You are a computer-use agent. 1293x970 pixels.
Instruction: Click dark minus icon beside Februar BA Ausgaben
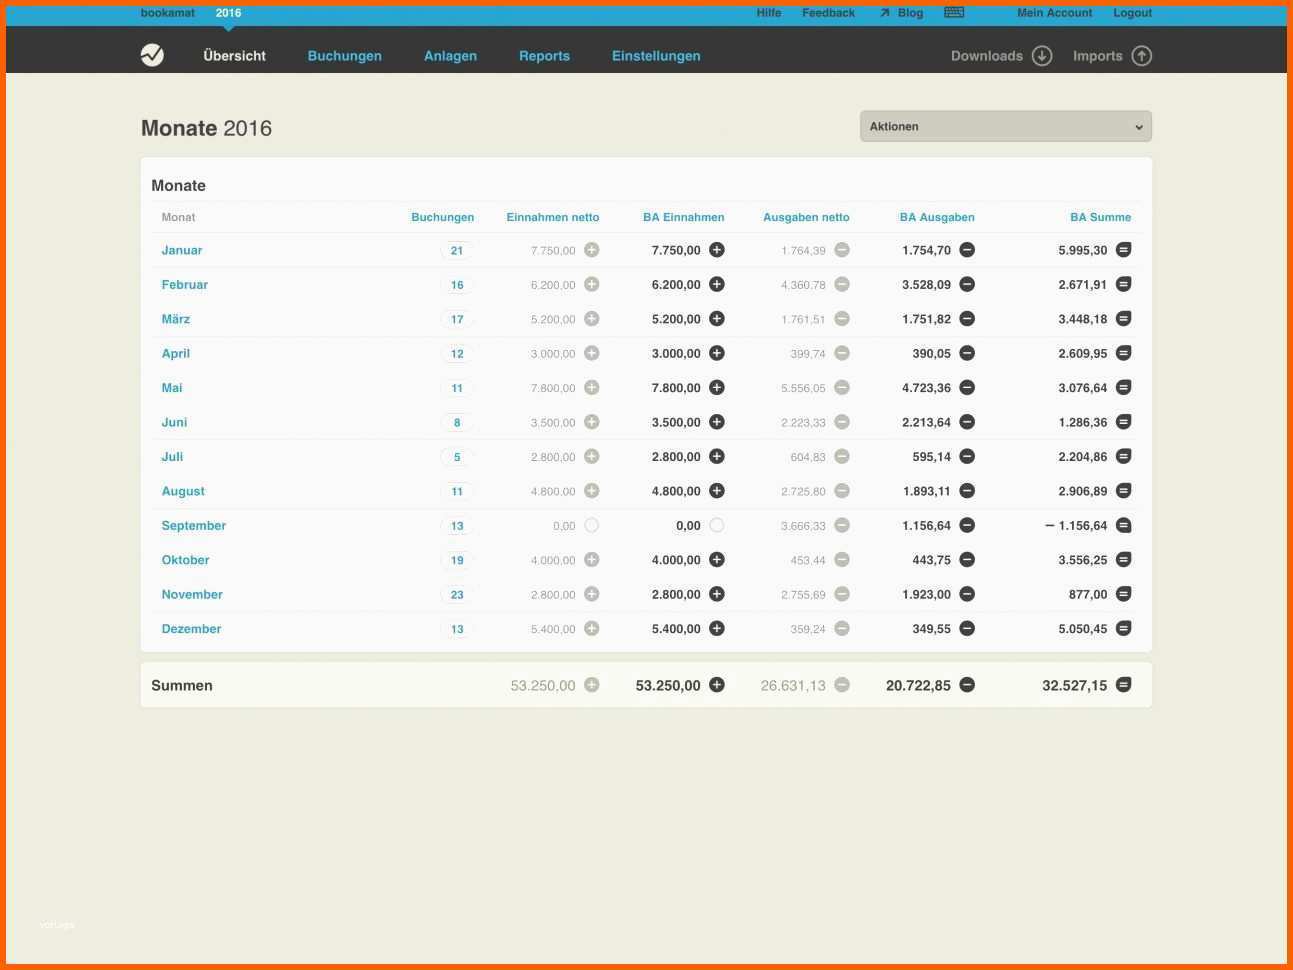[967, 284]
